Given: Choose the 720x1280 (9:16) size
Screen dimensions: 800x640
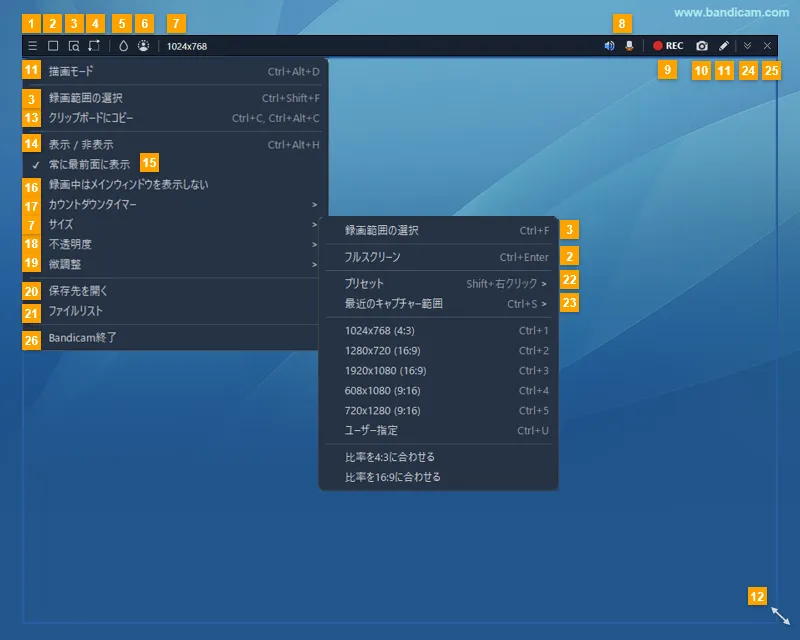Looking at the screenshot, I should click(x=438, y=410).
